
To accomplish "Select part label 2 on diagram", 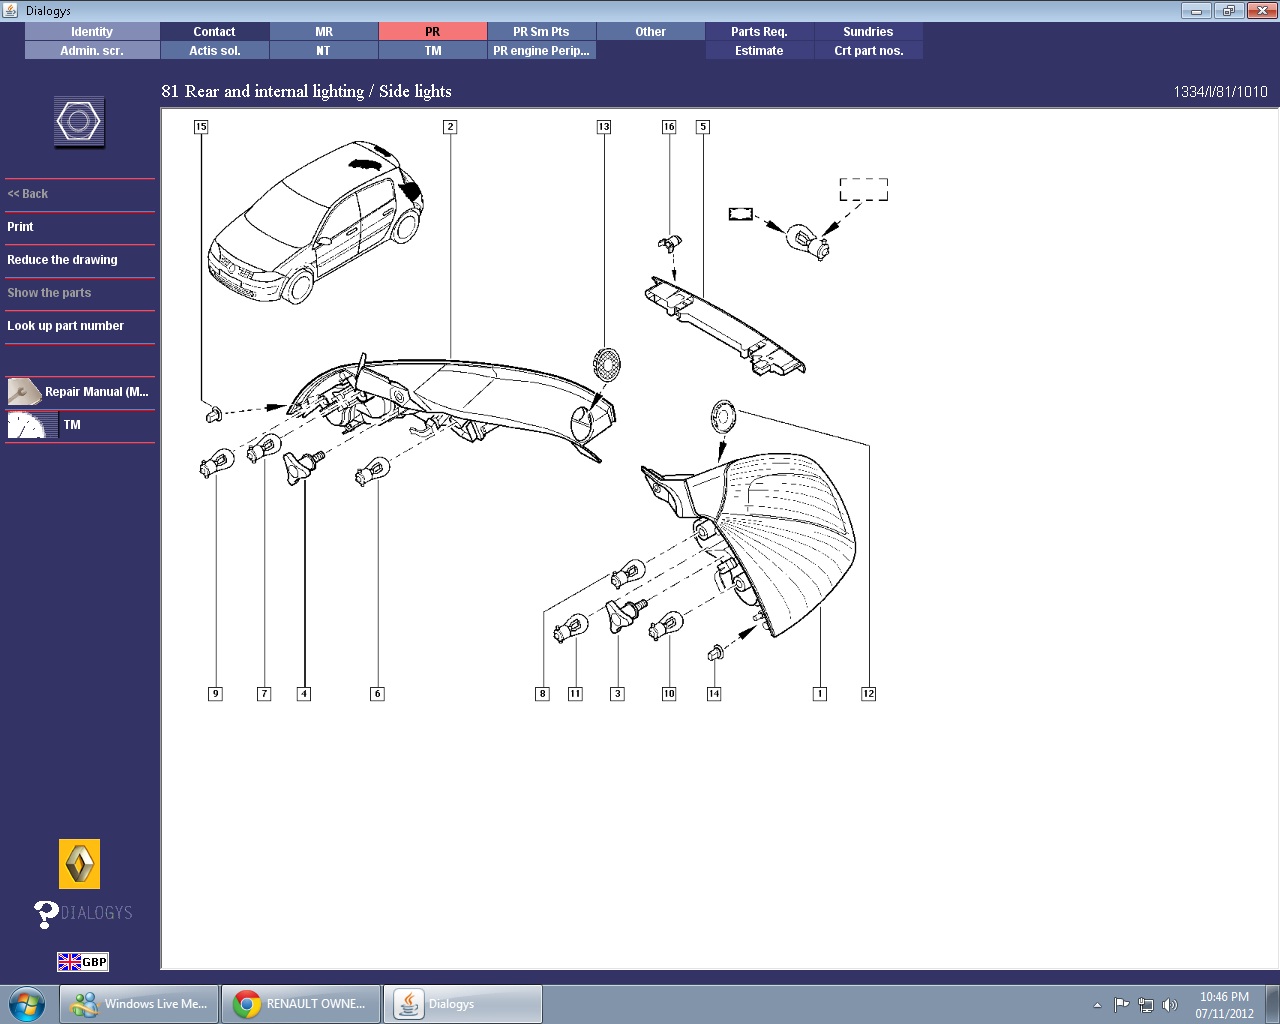I will (x=450, y=127).
